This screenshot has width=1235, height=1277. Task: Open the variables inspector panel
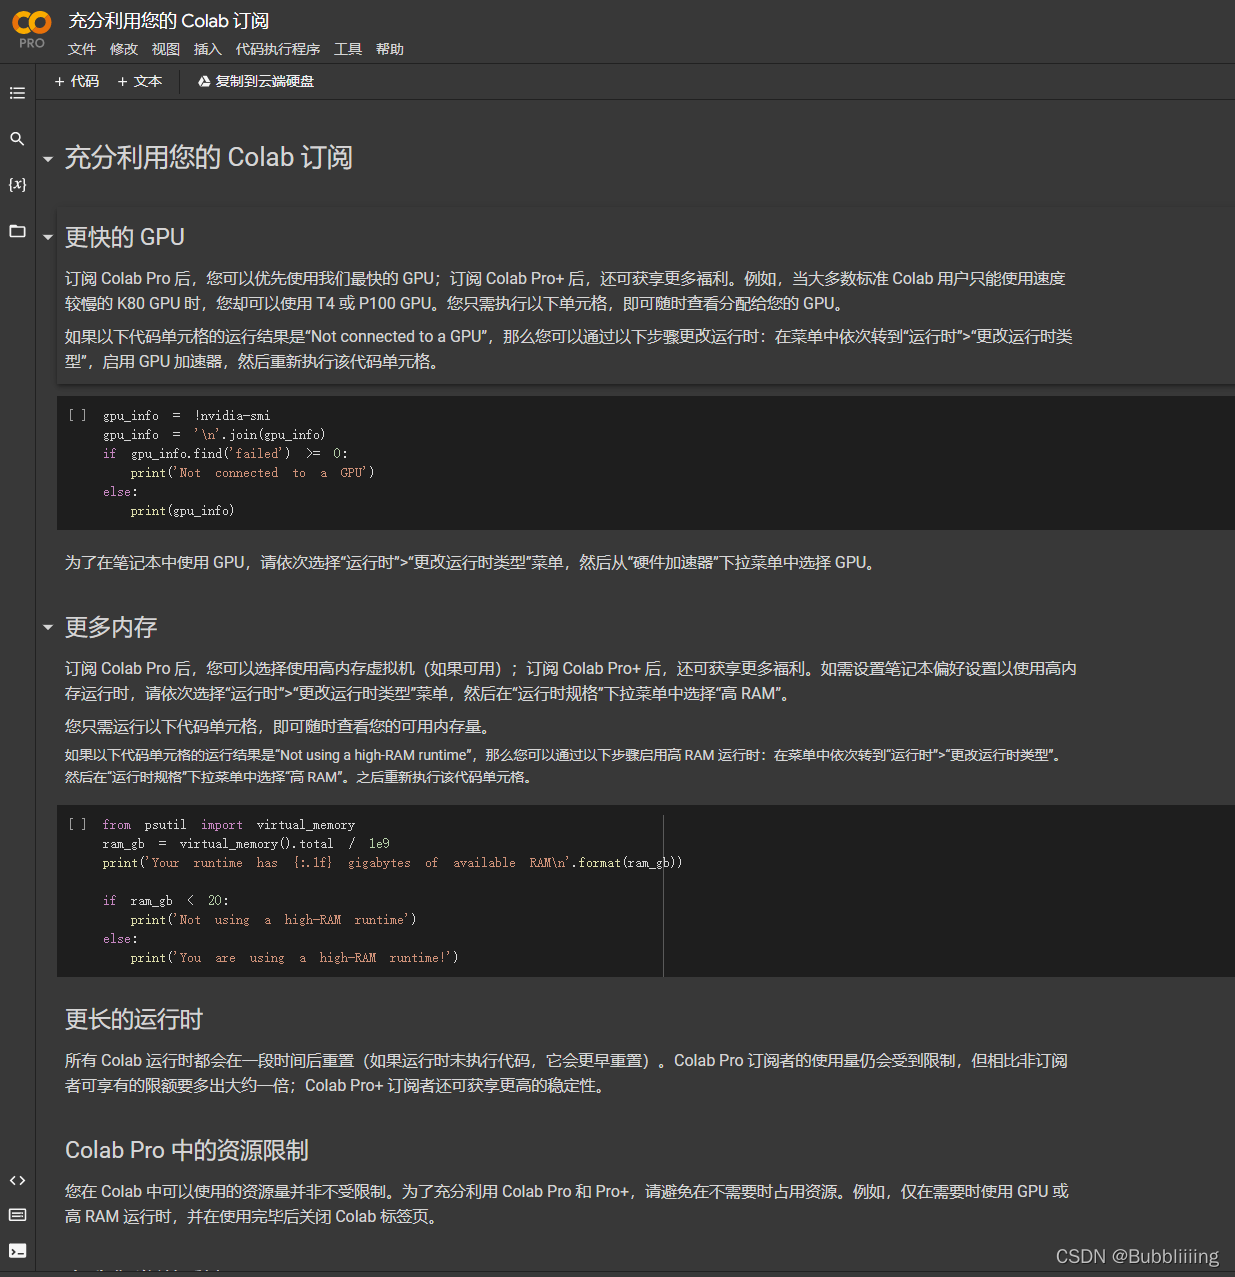coord(17,184)
